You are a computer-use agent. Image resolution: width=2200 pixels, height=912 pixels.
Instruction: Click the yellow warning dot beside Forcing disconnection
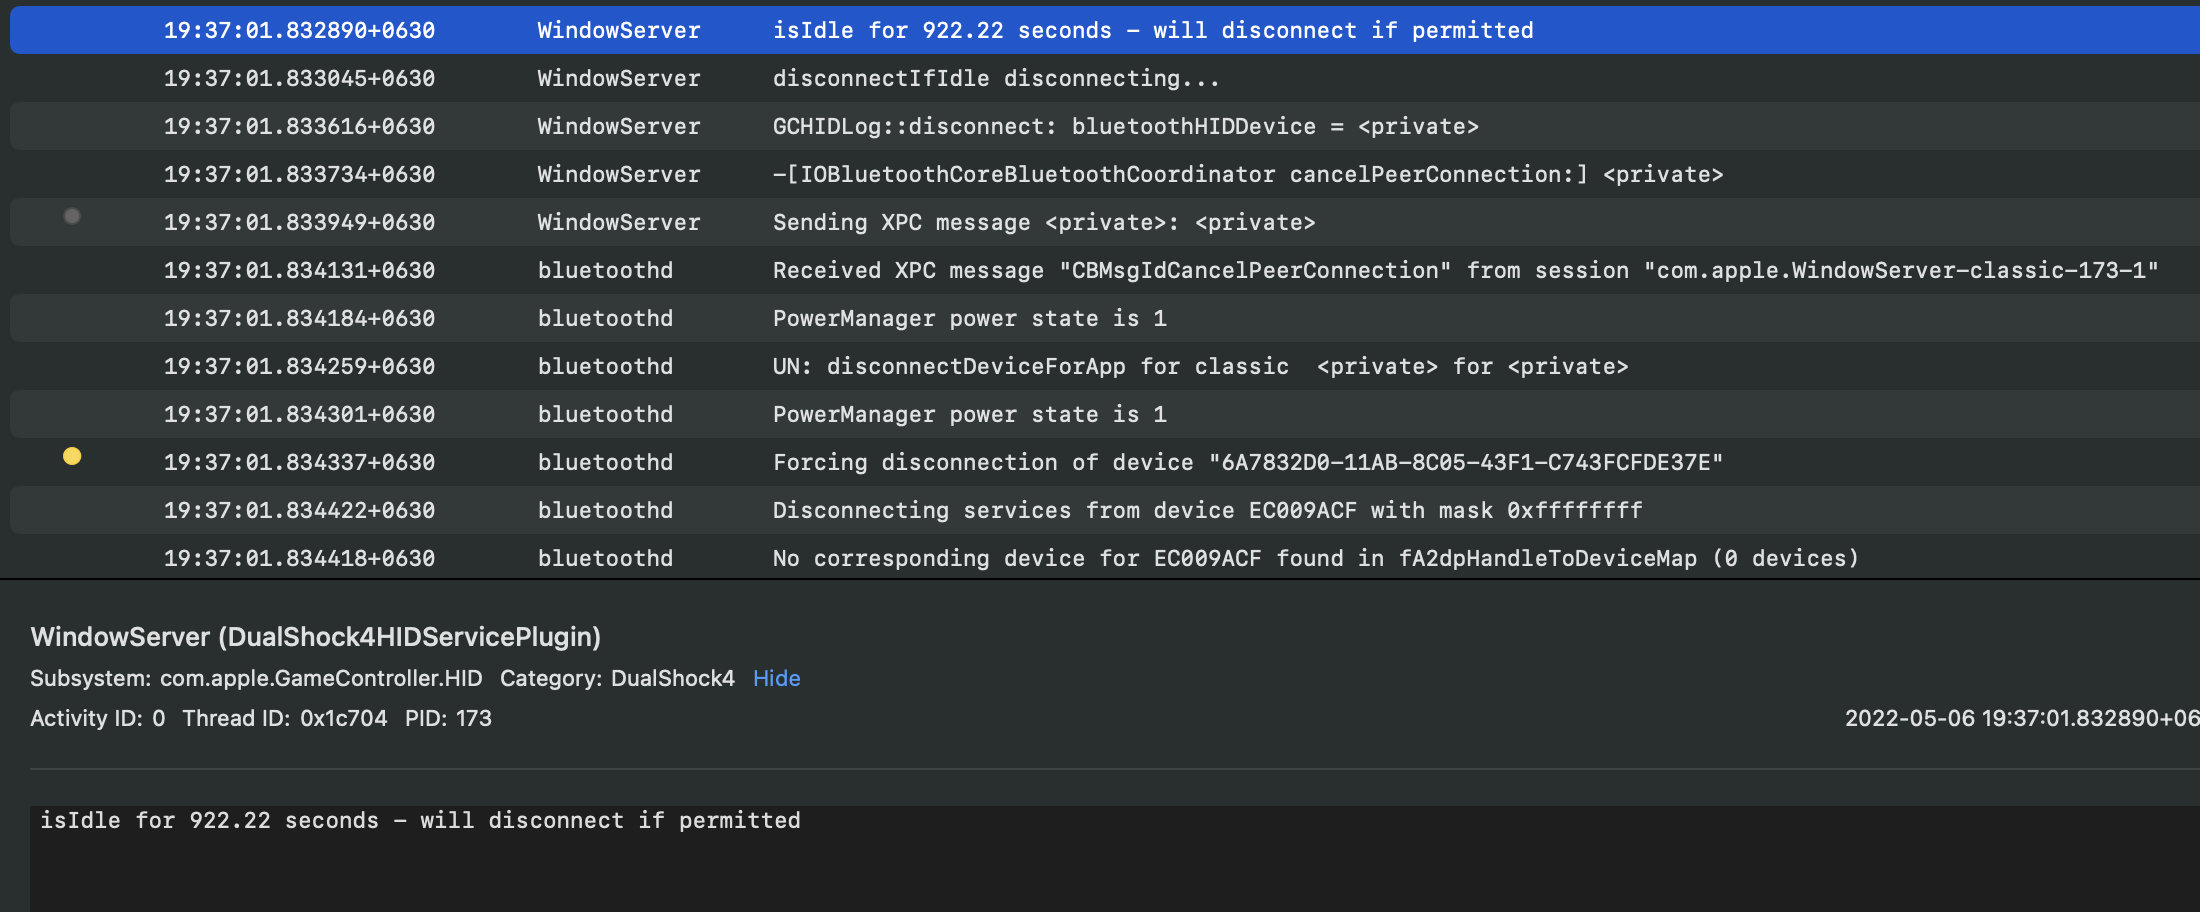[72, 457]
